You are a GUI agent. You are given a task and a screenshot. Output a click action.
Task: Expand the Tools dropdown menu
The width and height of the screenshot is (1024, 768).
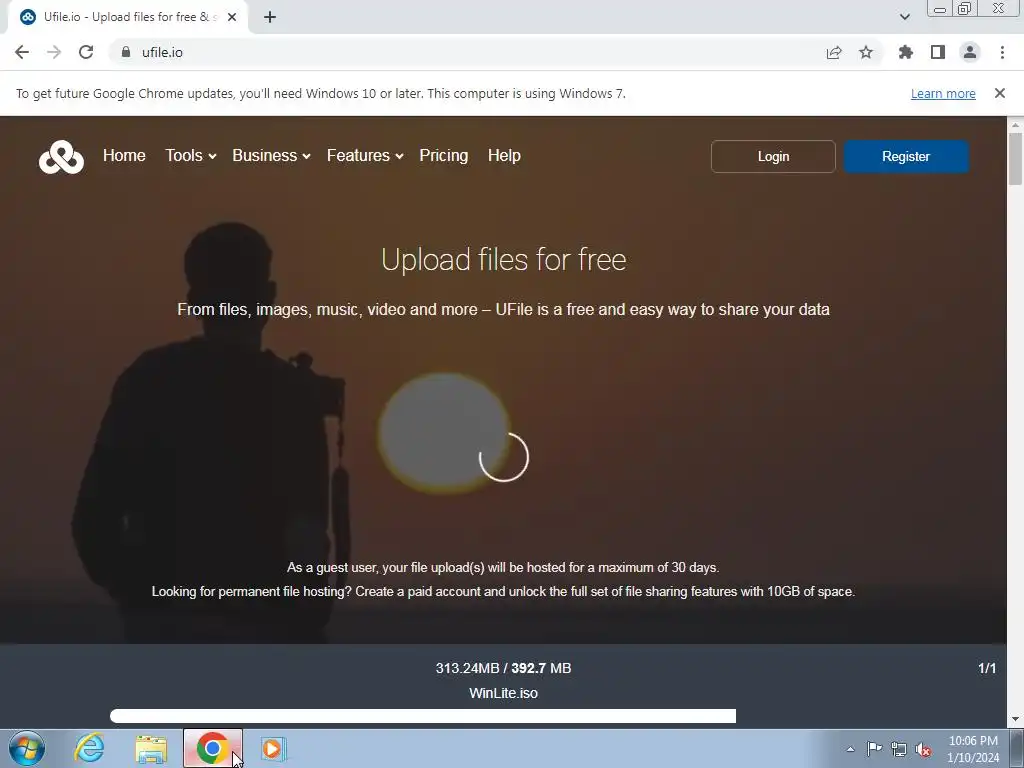[190, 155]
